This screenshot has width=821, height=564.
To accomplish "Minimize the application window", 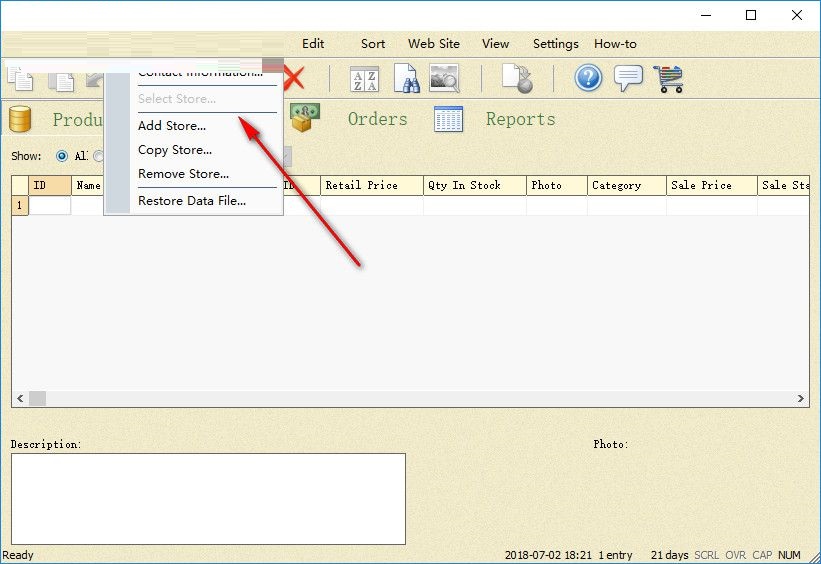I will (x=706, y=15).
